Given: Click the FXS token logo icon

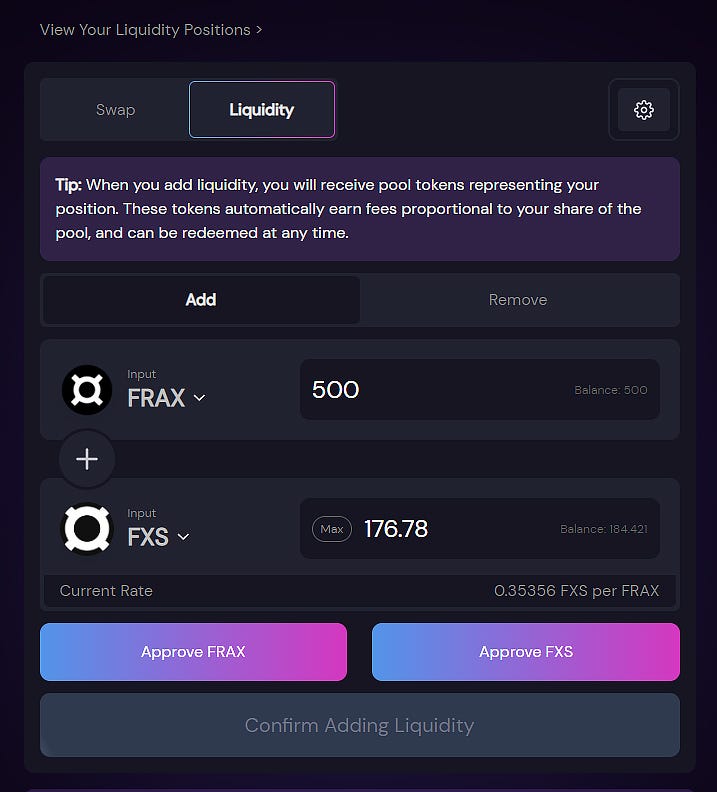Looking at the screenshot, I should click(x=87, y=529).
